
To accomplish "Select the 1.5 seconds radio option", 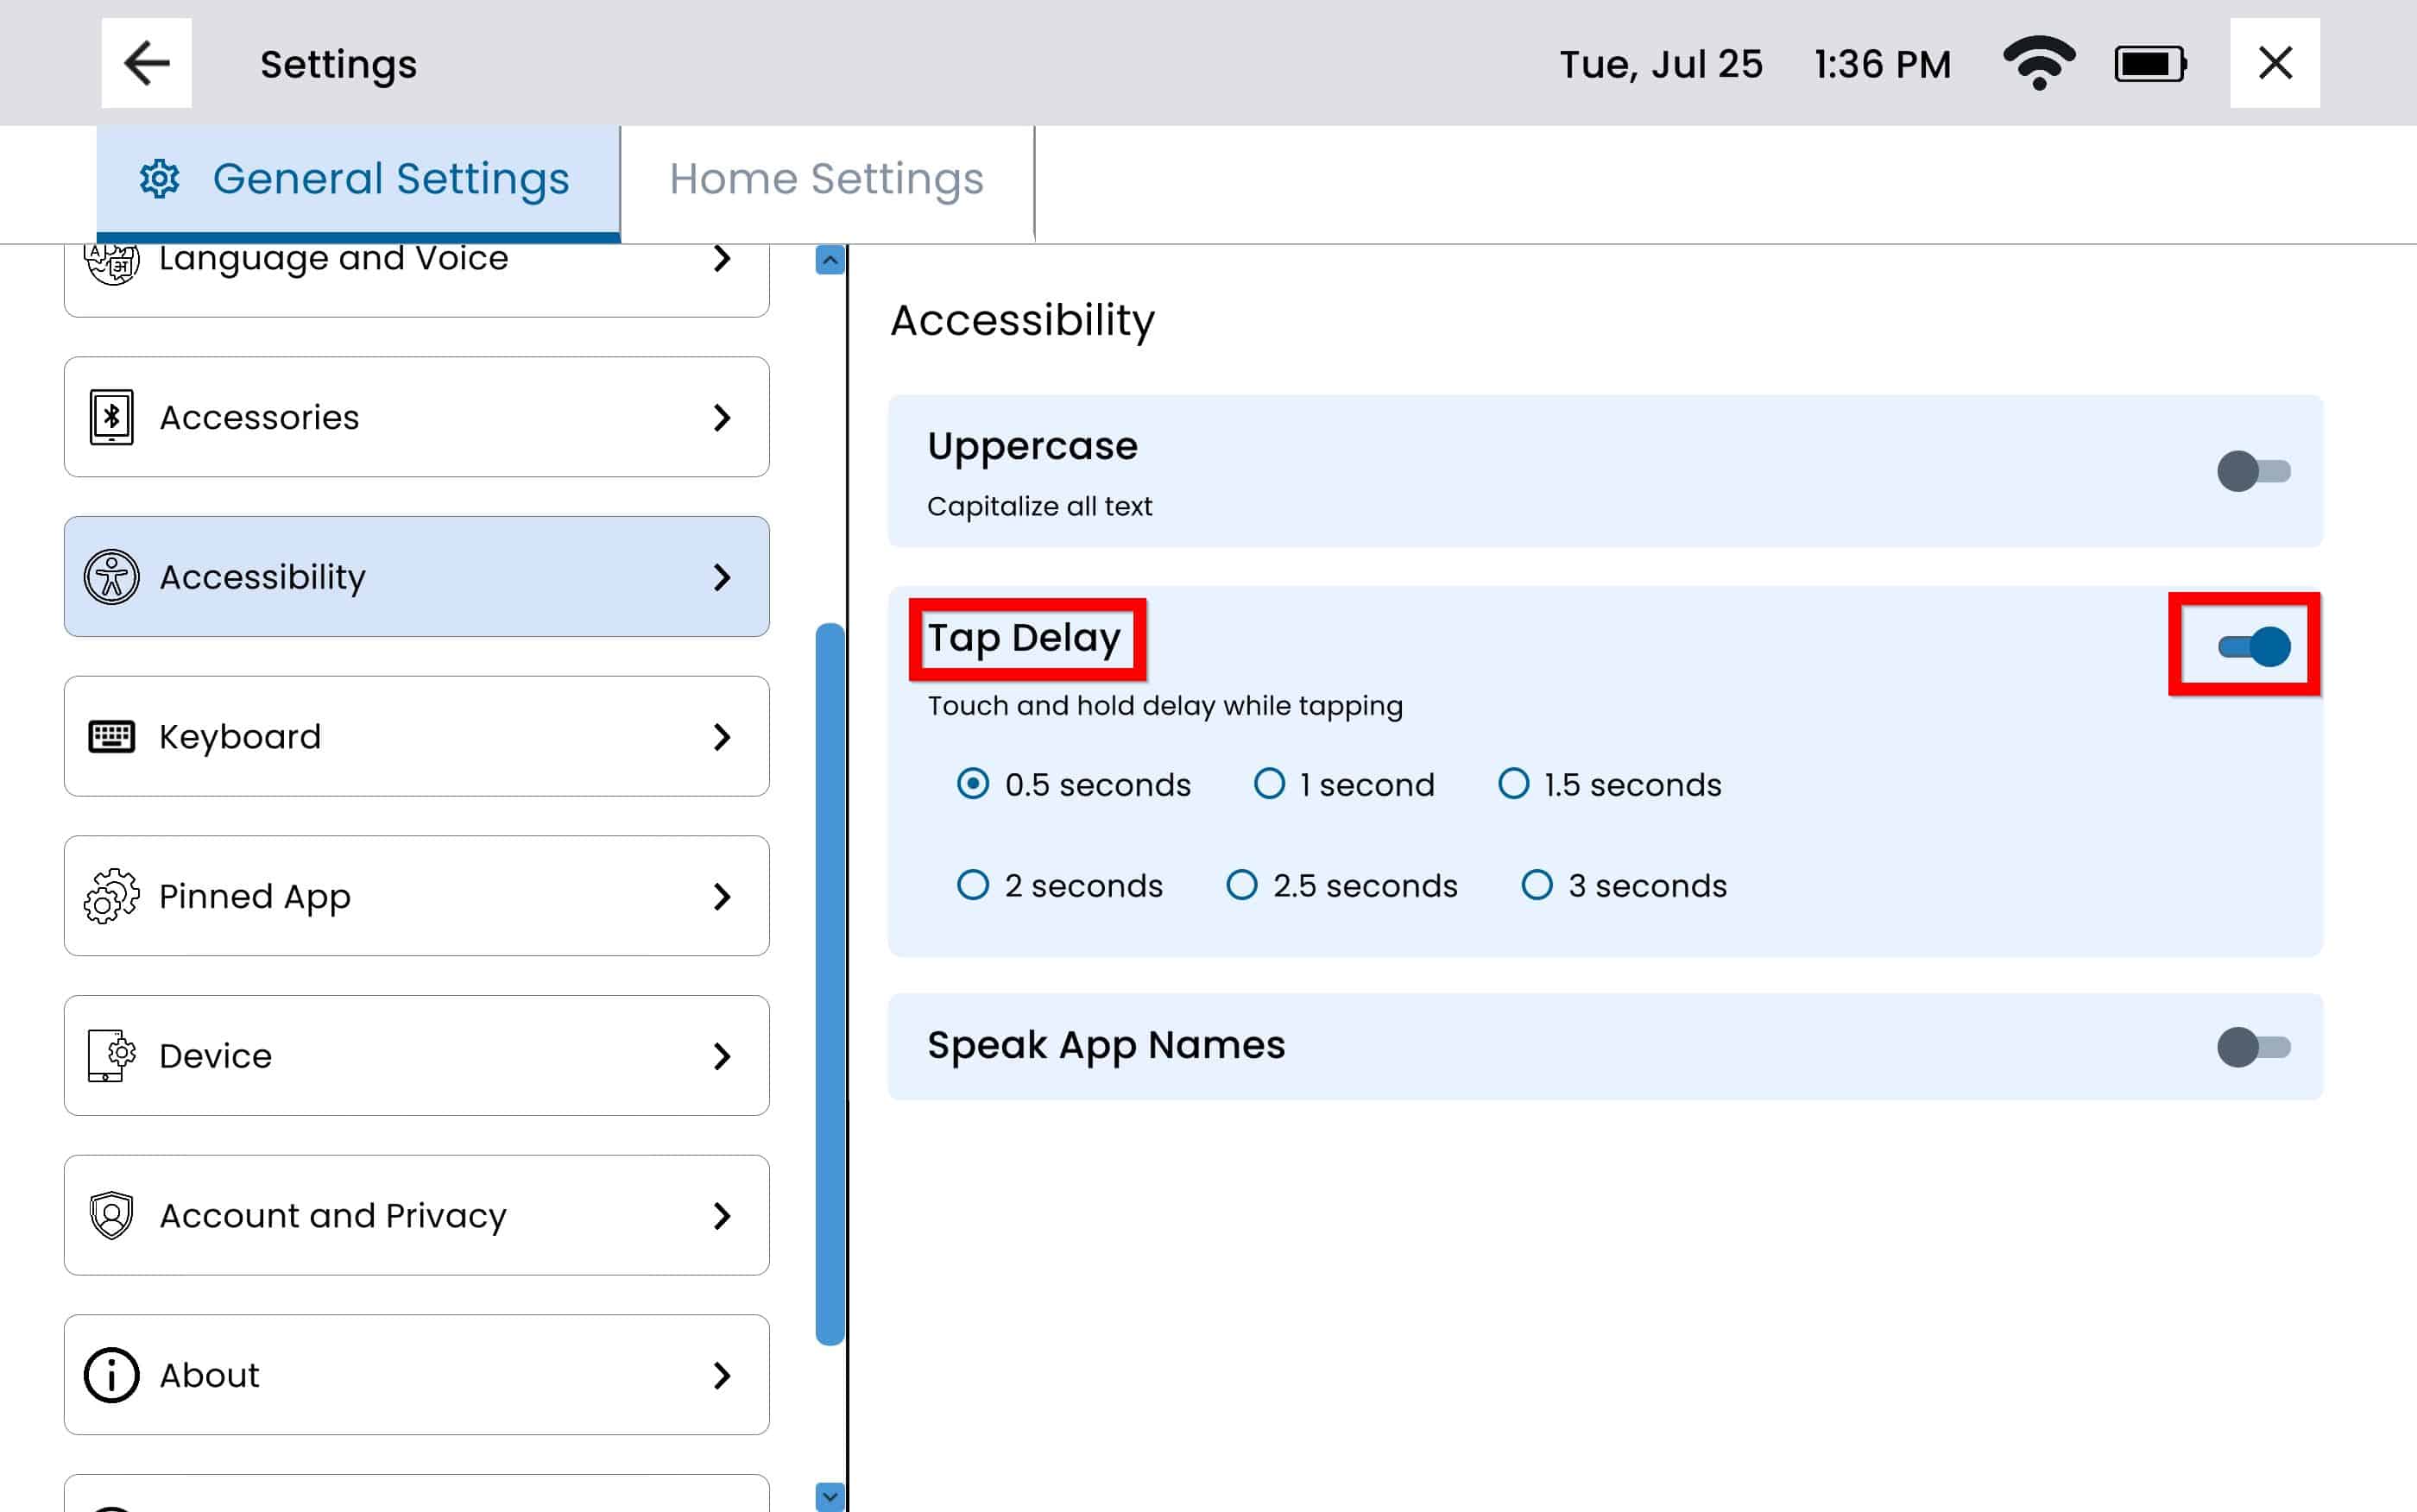I will (1513, 784).
